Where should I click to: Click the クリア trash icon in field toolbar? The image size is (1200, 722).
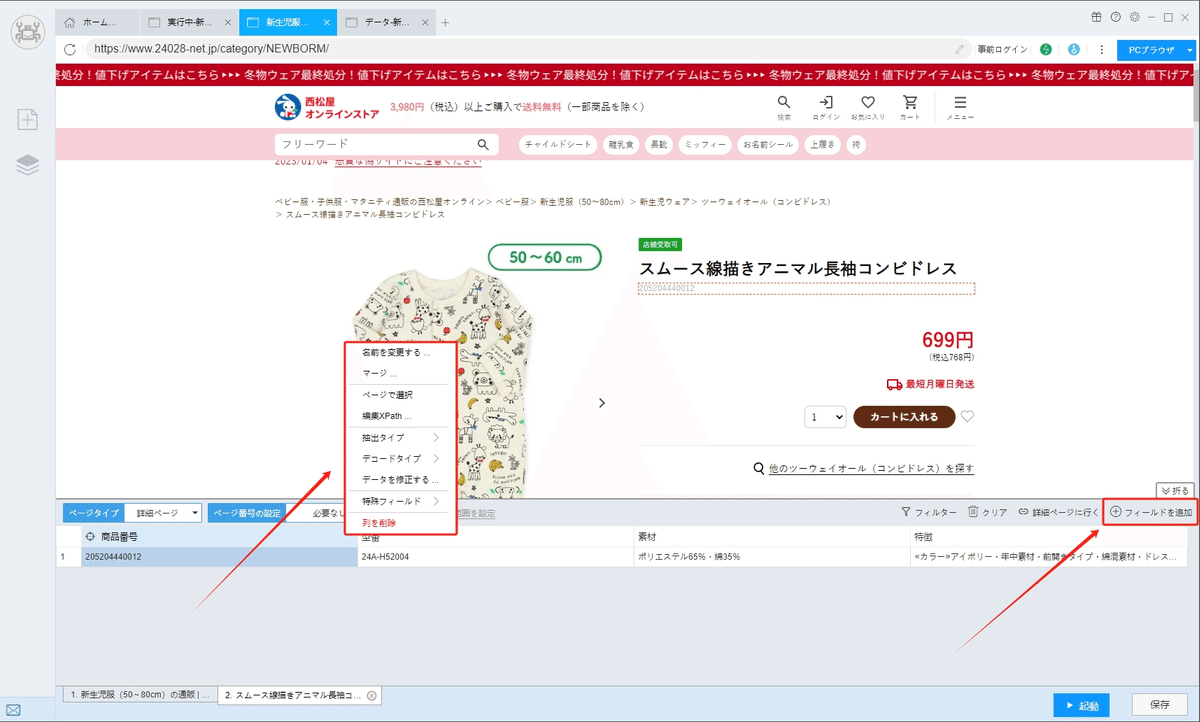[x=971, y=511]
